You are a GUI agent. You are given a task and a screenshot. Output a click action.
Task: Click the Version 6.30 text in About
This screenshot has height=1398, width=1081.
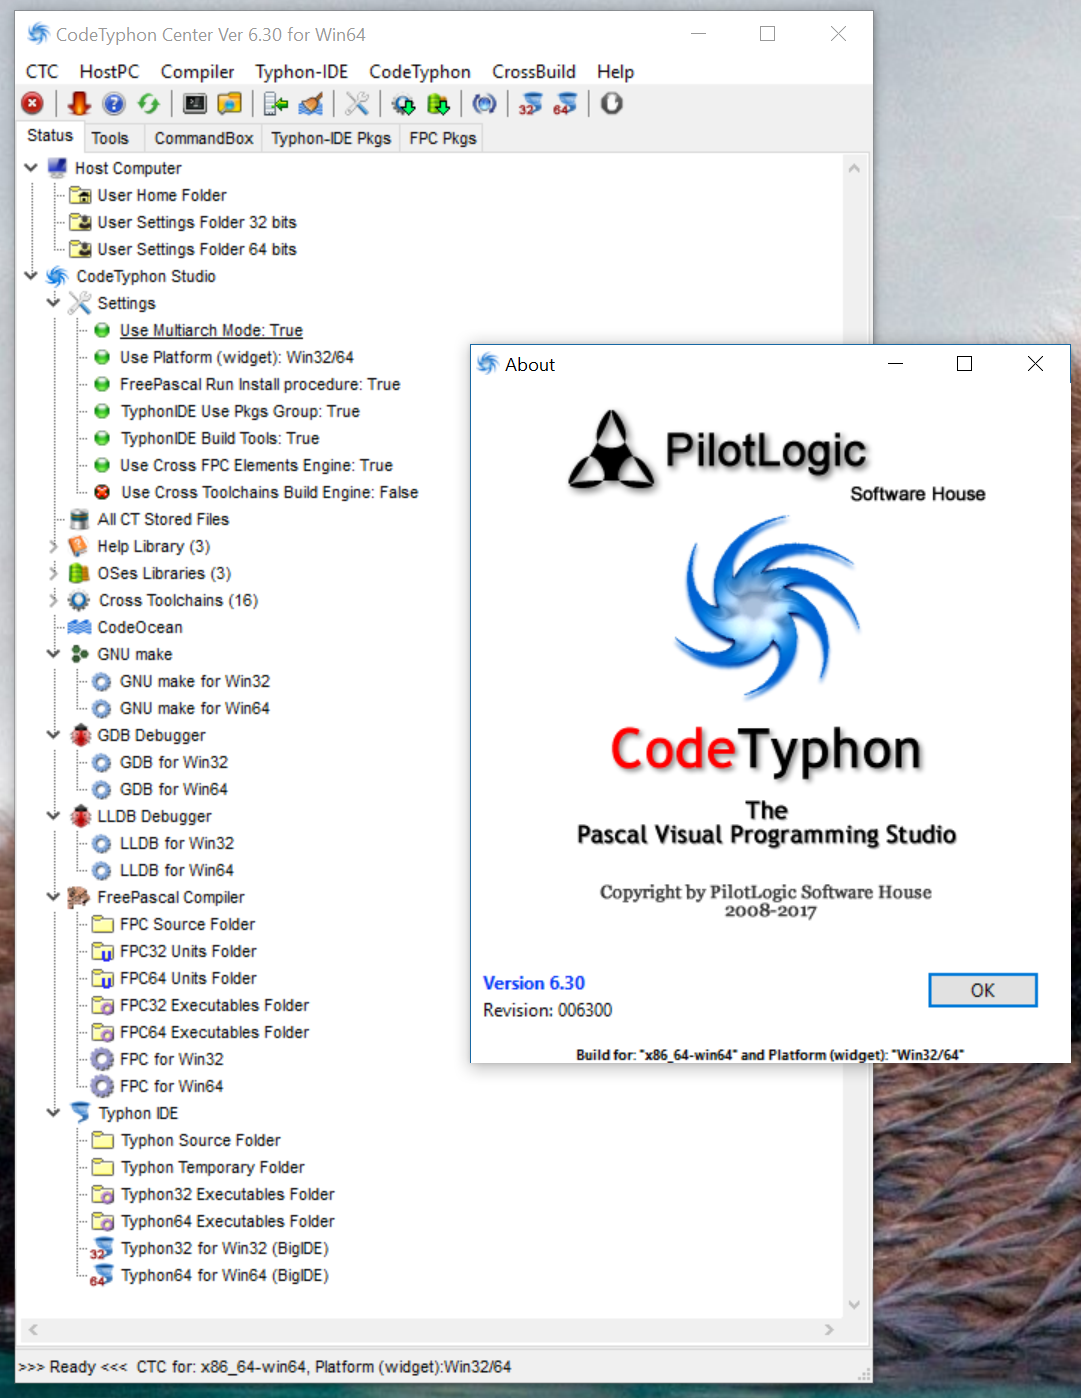tap(534, 983)
